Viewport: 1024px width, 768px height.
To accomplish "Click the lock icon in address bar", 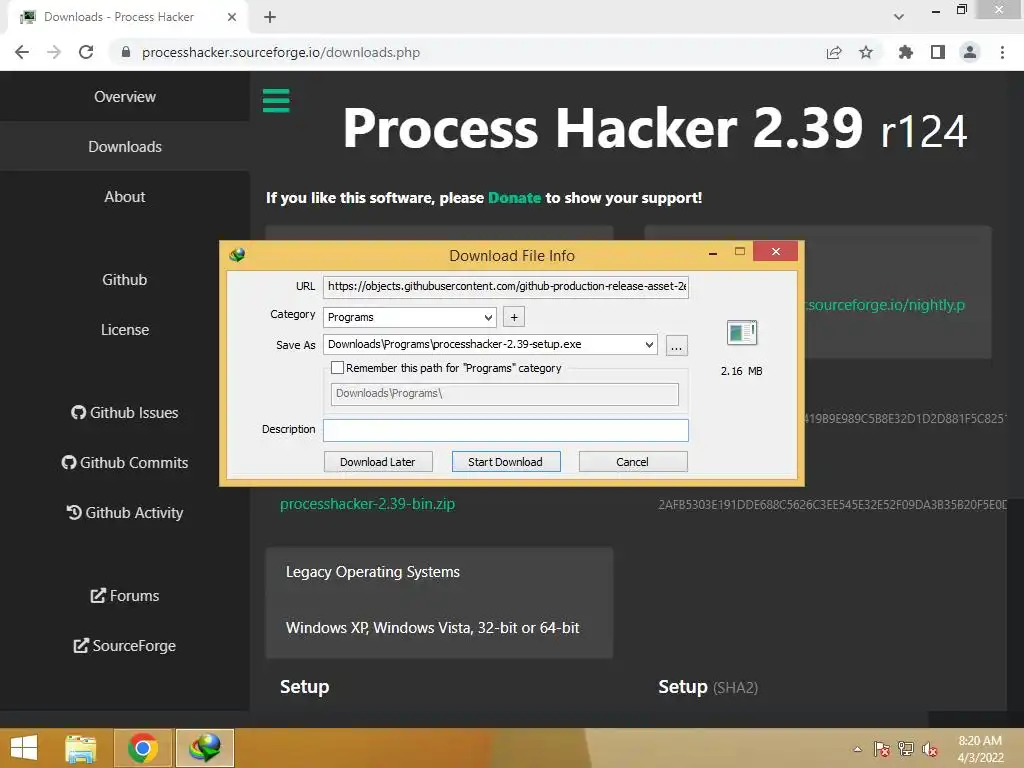I will (x=126, y=52).
